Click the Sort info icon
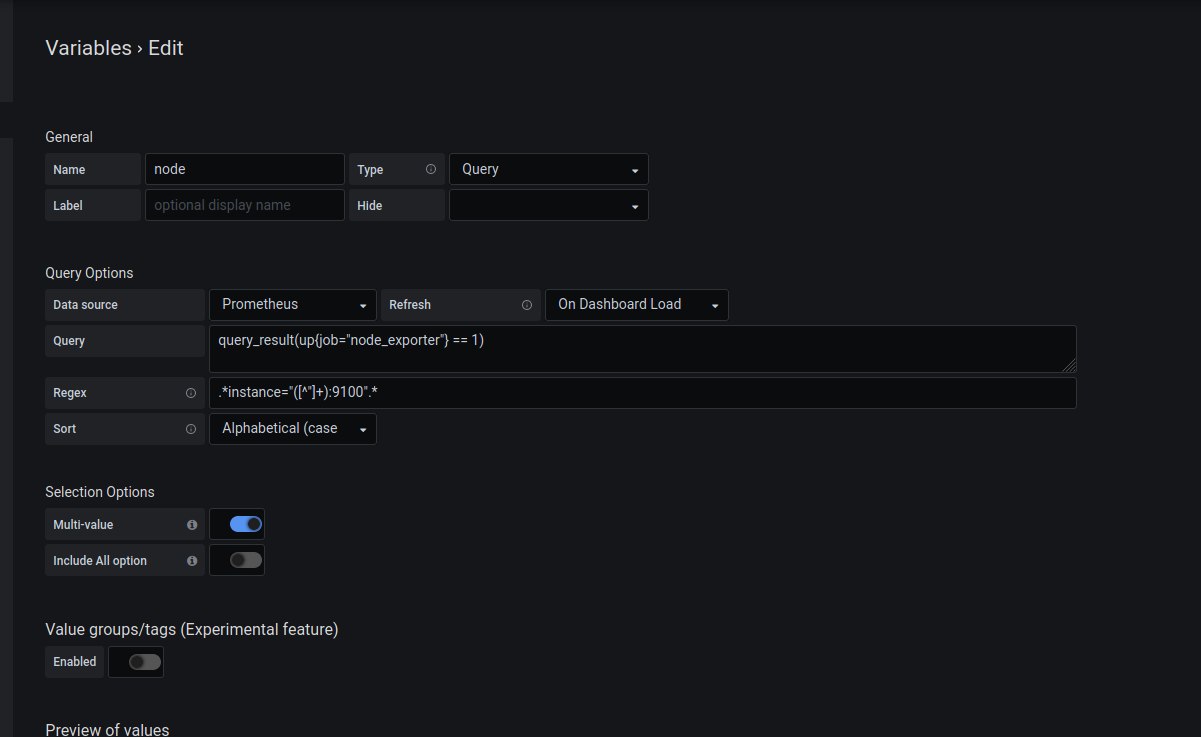 point(191,429)
